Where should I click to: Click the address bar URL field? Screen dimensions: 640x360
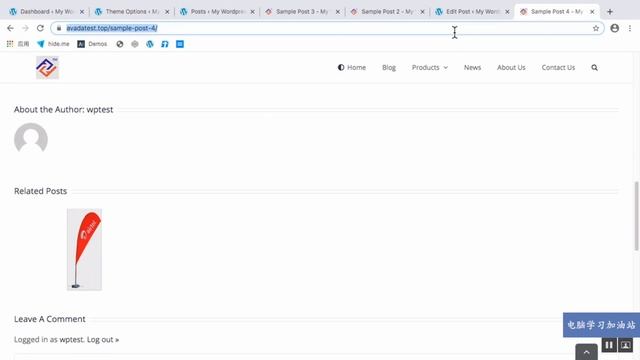[327, 28]
